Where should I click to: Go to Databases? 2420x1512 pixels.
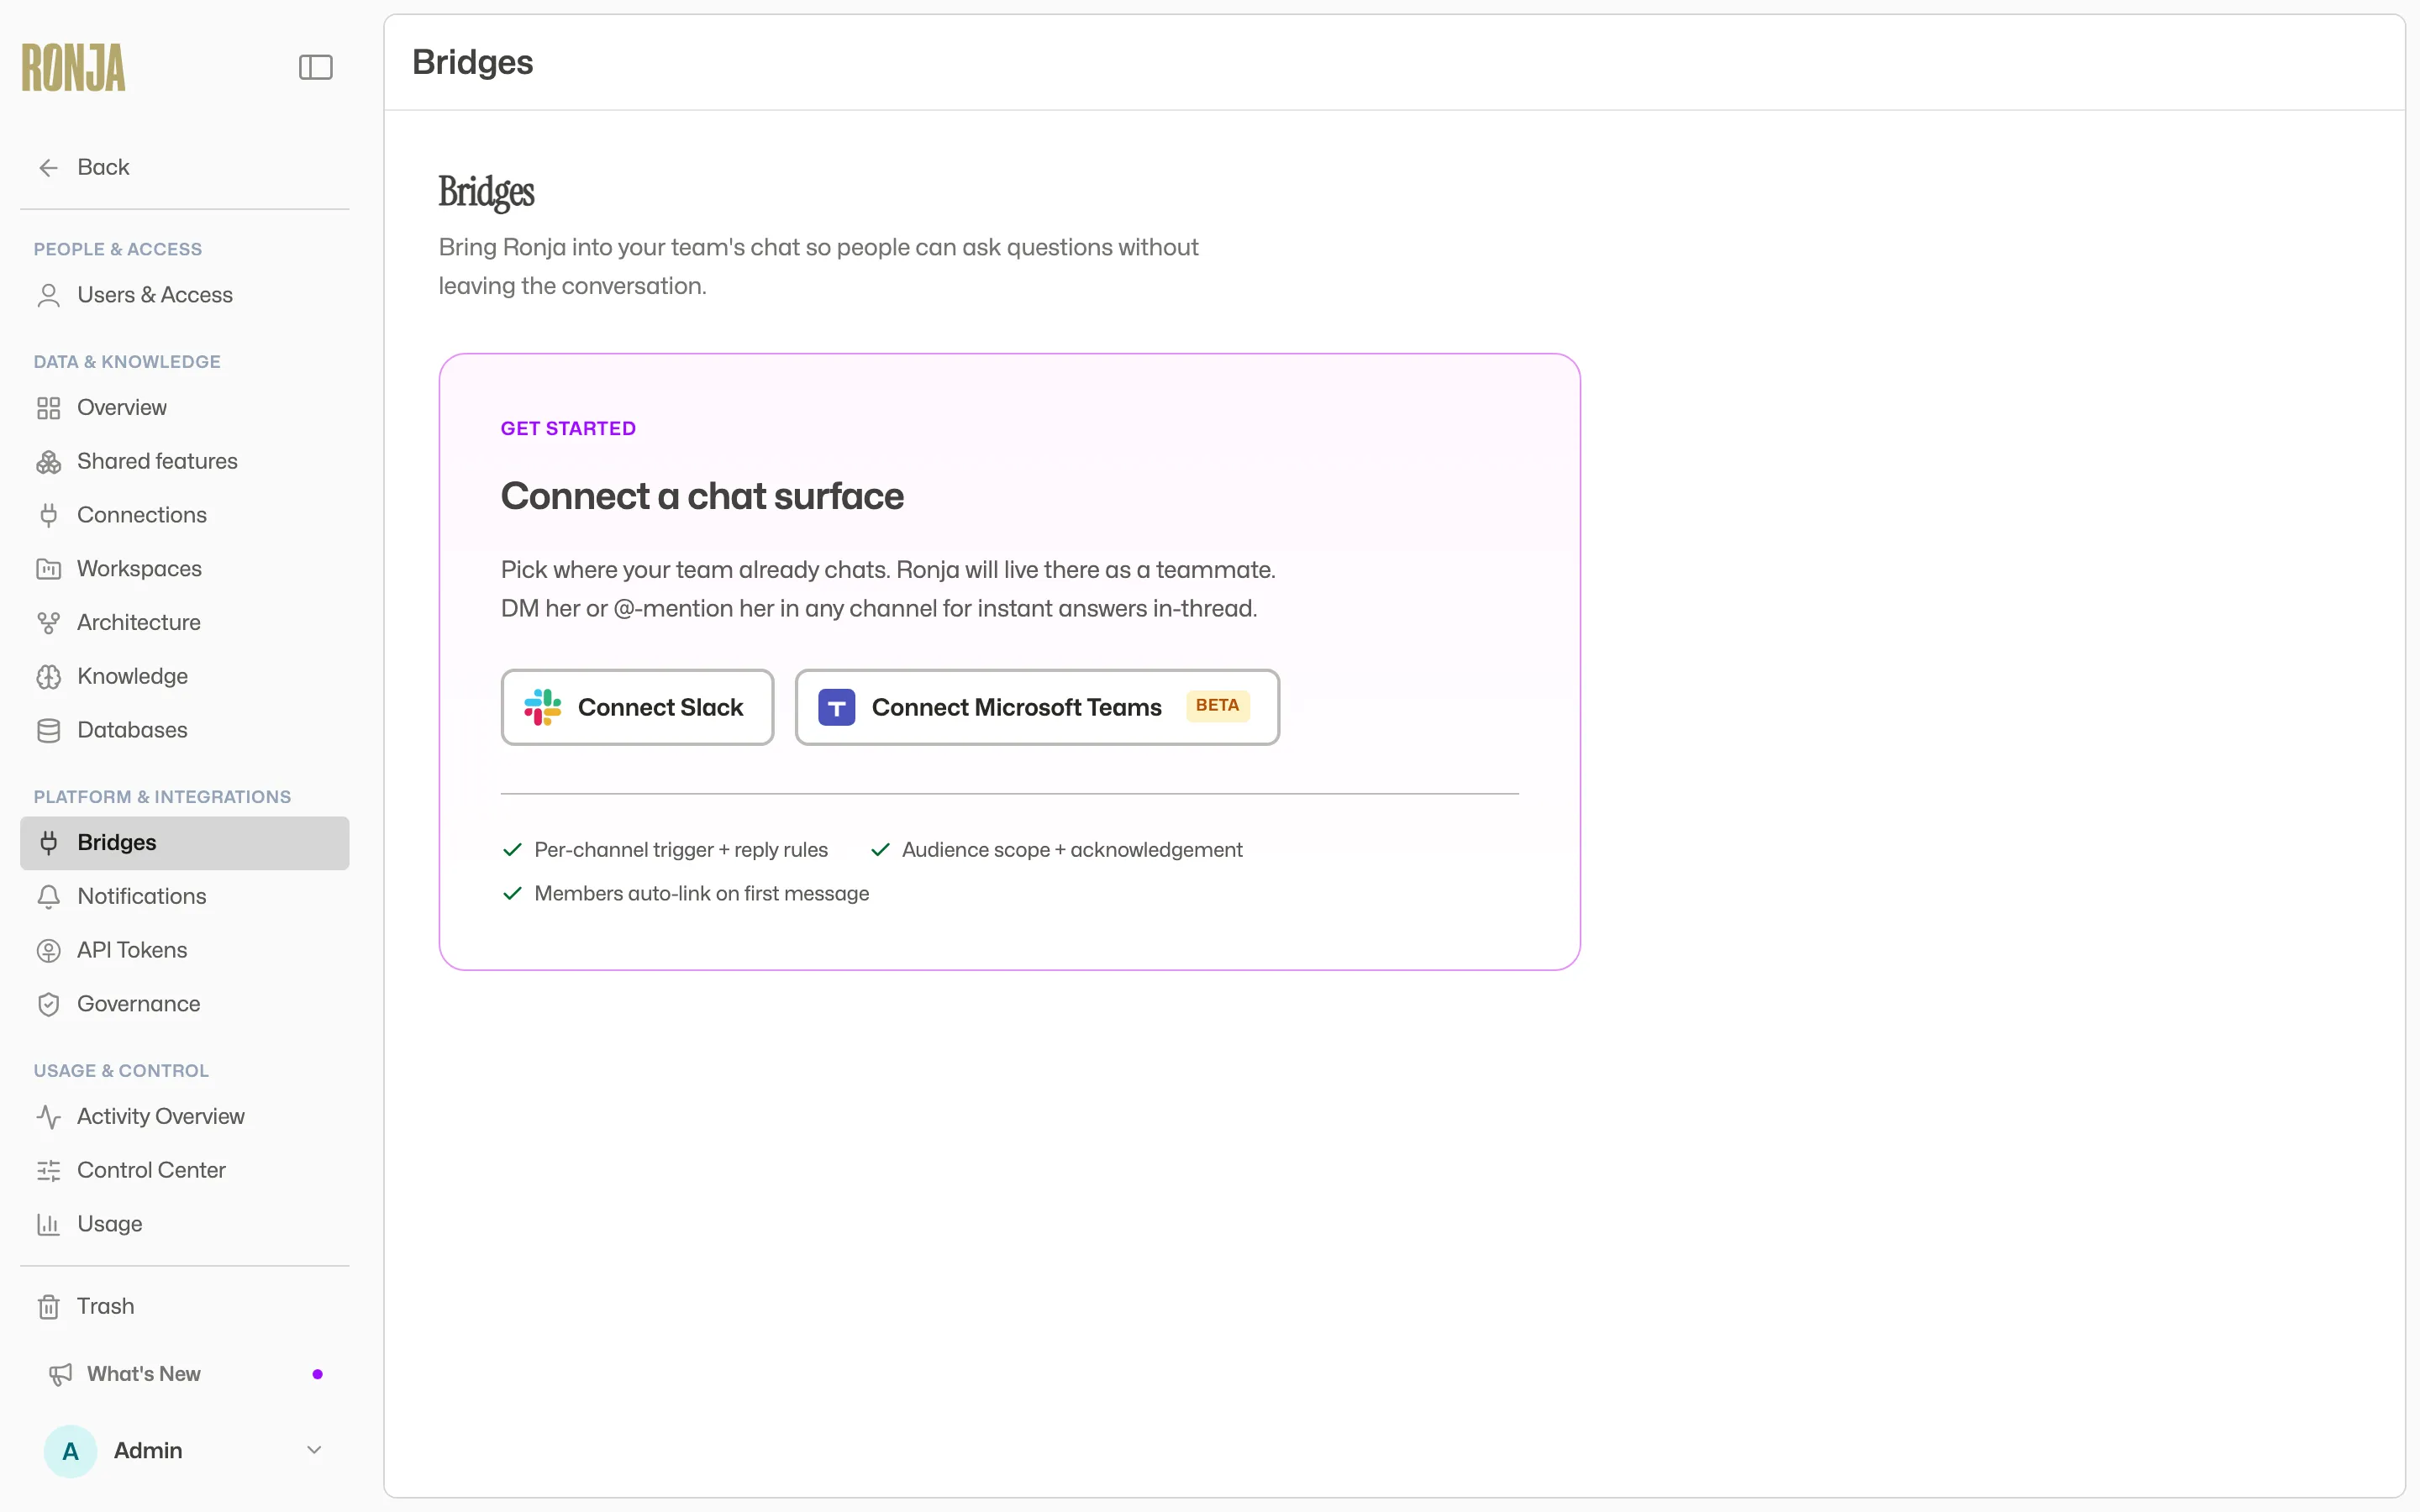coord(185,731)
